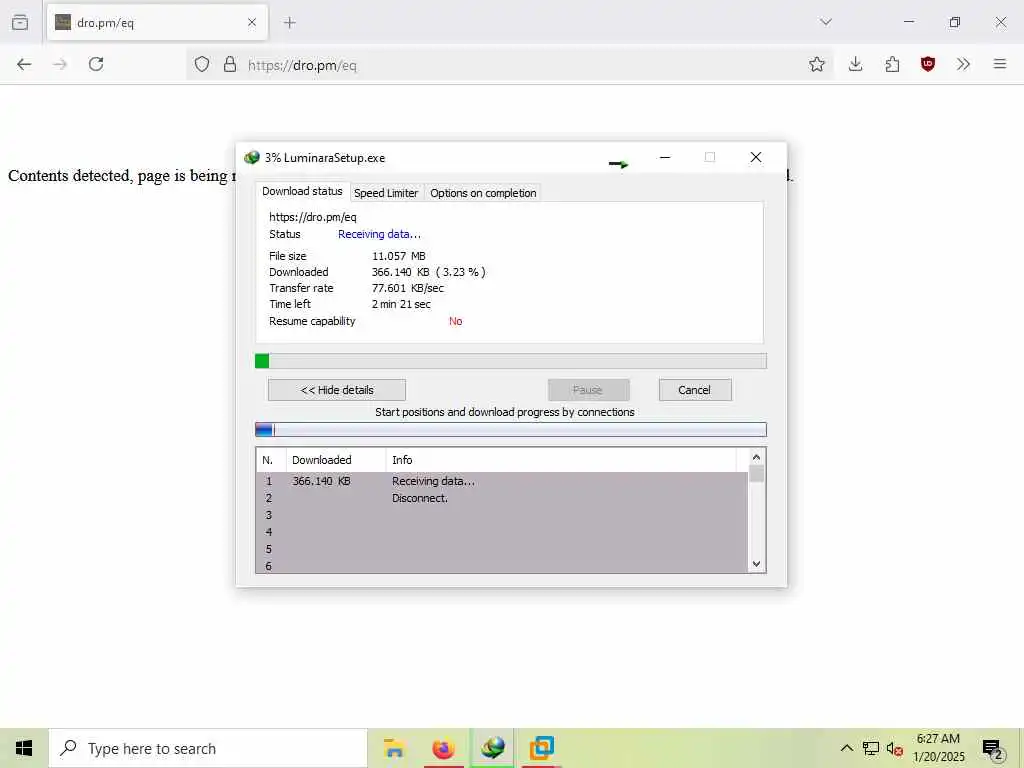Open a new tab with plus button
Image resolution: width=1024 pixels, height=768 pixels.
(x=289, y=23)
